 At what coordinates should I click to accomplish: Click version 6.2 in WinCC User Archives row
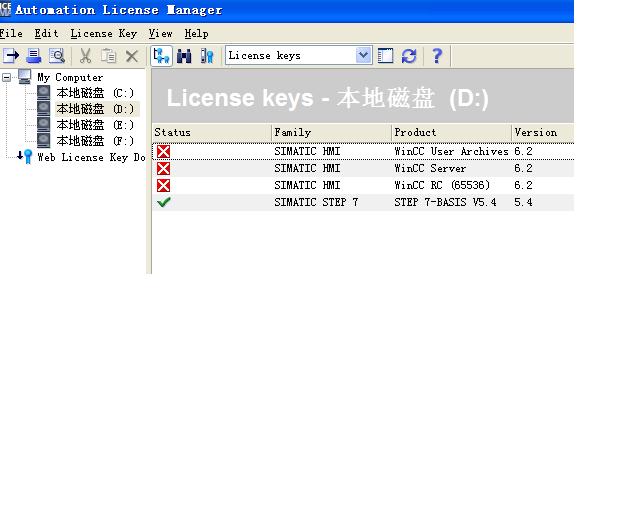pos(523,151)
